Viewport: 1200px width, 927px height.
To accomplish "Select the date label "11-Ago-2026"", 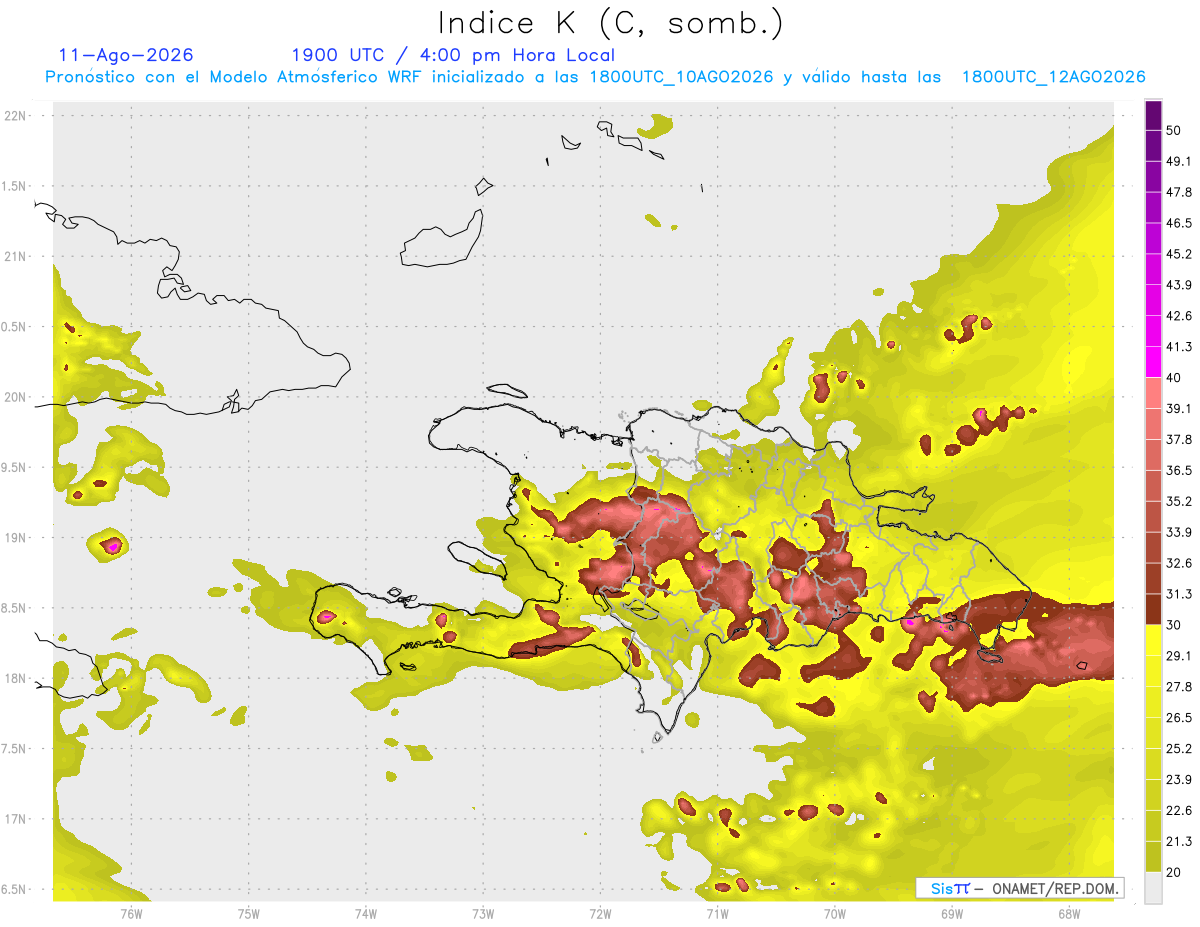I will pos(126,55).
